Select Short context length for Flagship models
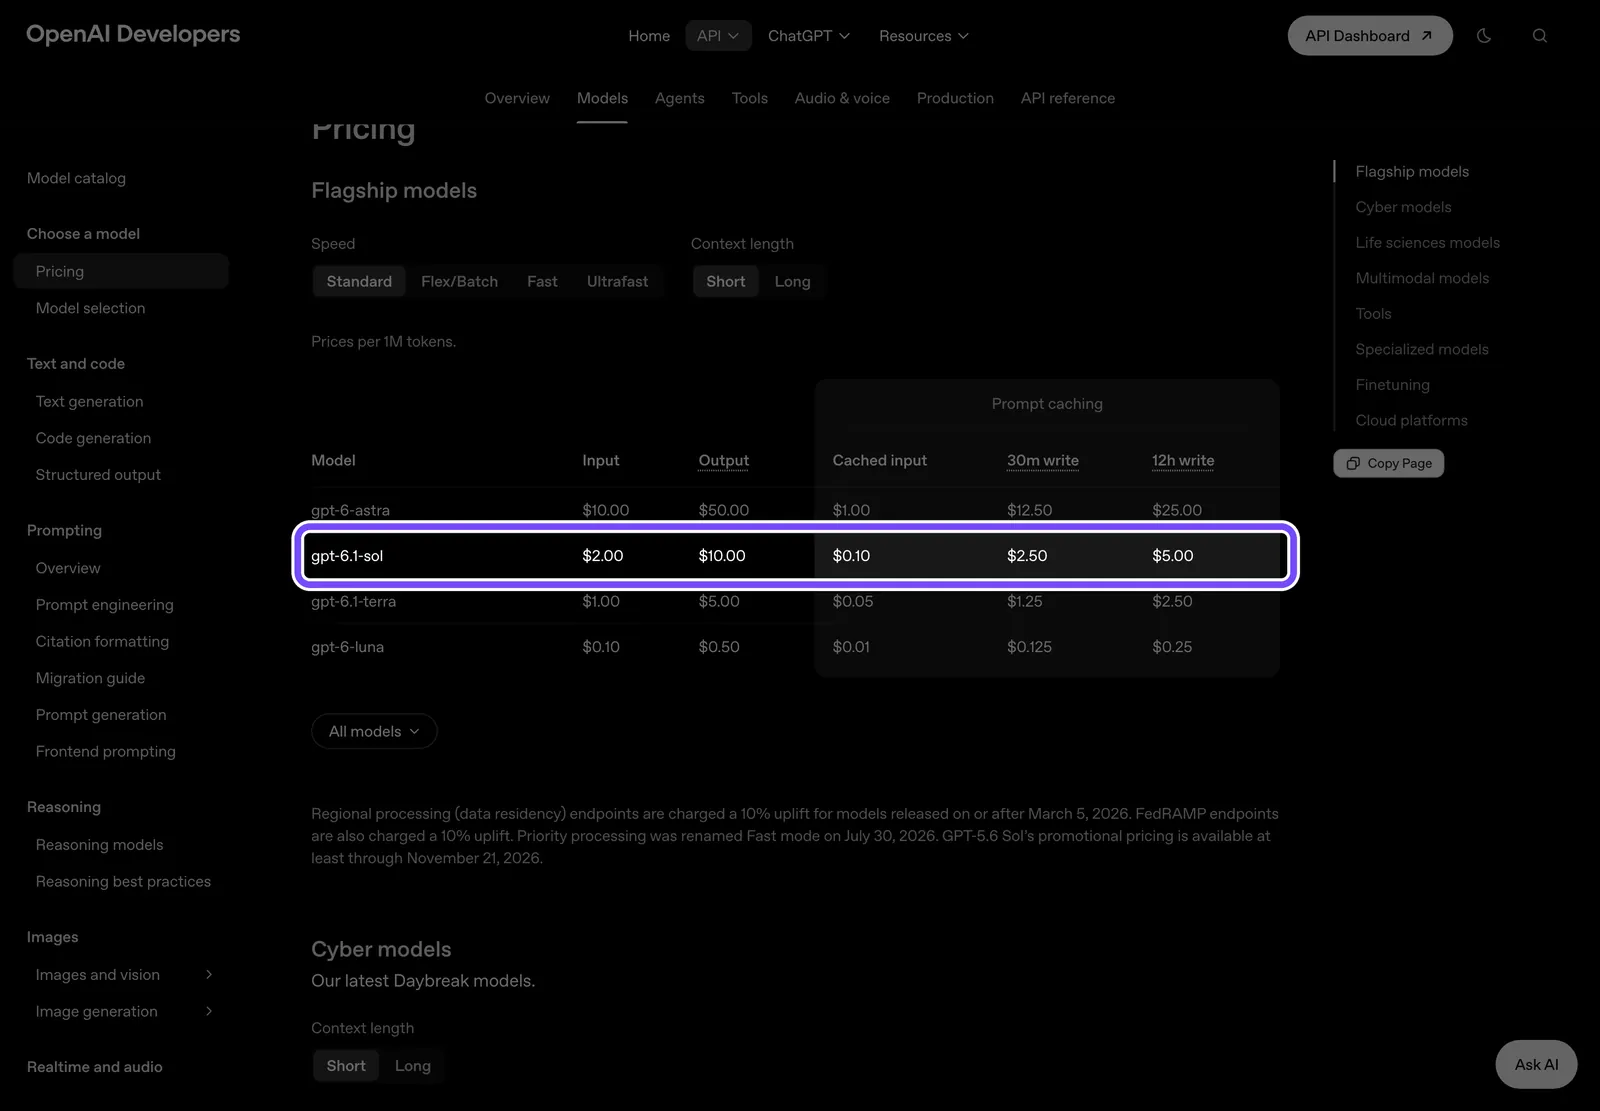This screenshot has width=1600, height=1111. click(726, 282)
